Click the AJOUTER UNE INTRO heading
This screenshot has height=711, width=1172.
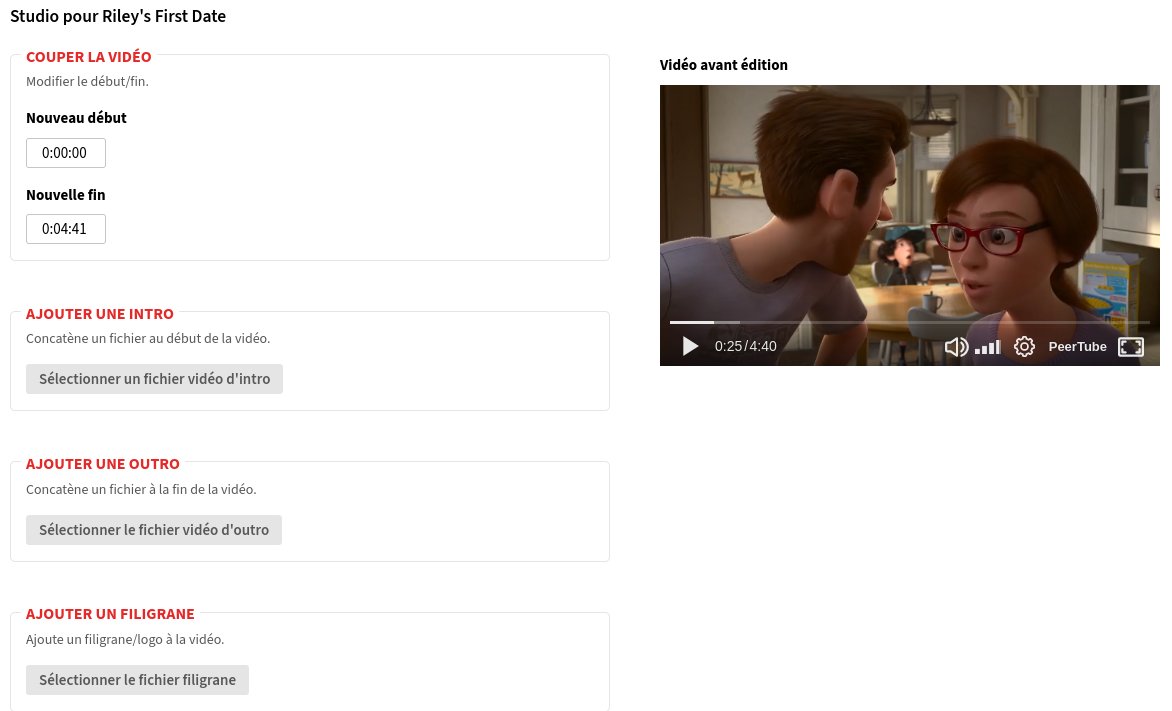[99, 314]
